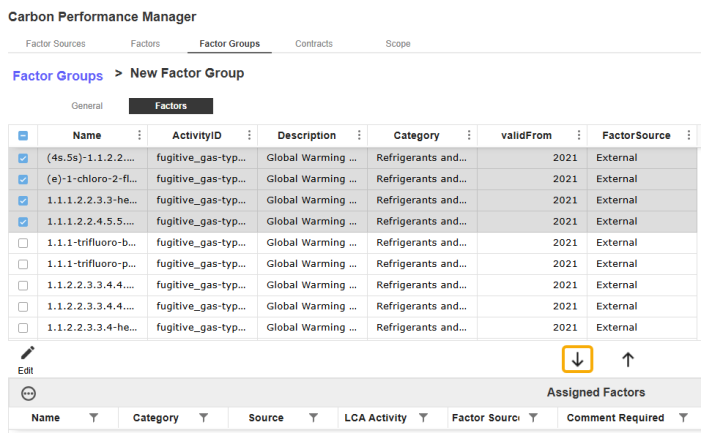Open the ellipsis menu beside Assigned Factors
This screenshot has height=433, width=701.
tap(29, 394)
